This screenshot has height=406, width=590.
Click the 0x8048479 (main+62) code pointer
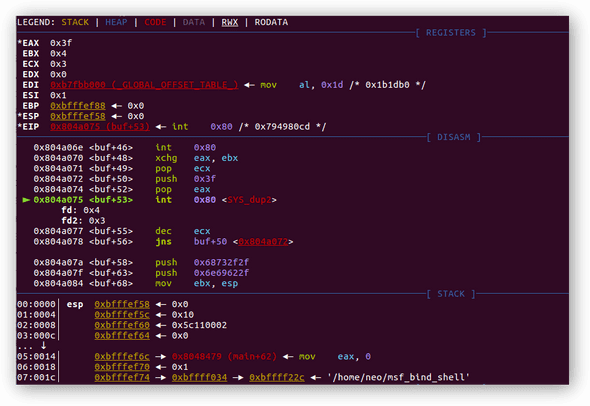pos(224,356)
